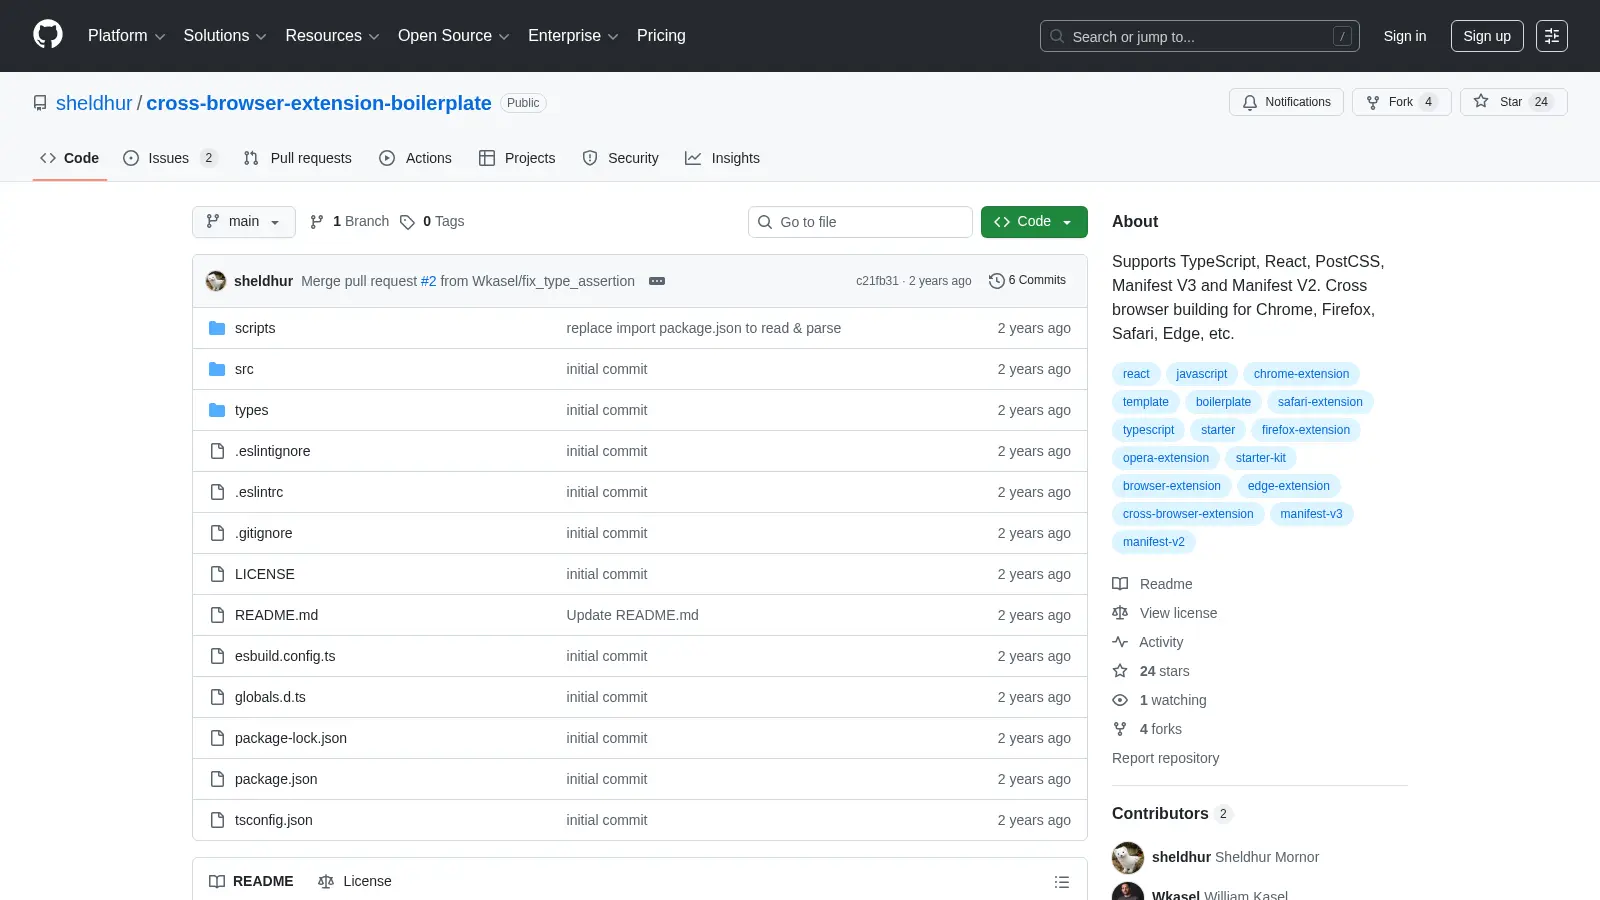Click sheldhur contributor avatar

pos(1128,857)
